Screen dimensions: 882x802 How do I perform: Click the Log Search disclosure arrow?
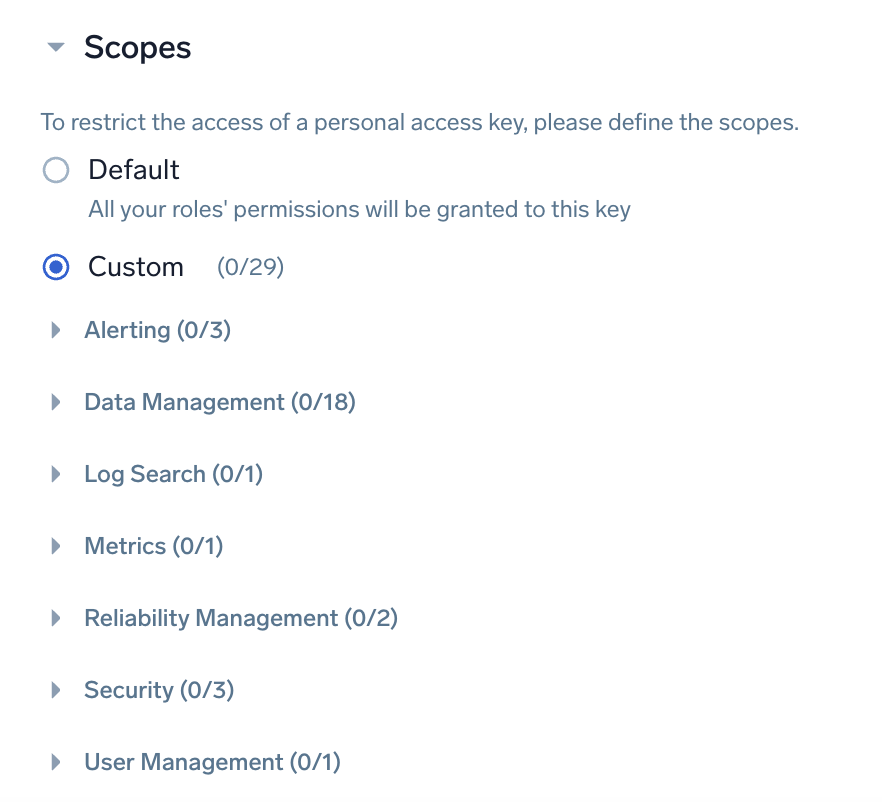[x=56, y=473]
